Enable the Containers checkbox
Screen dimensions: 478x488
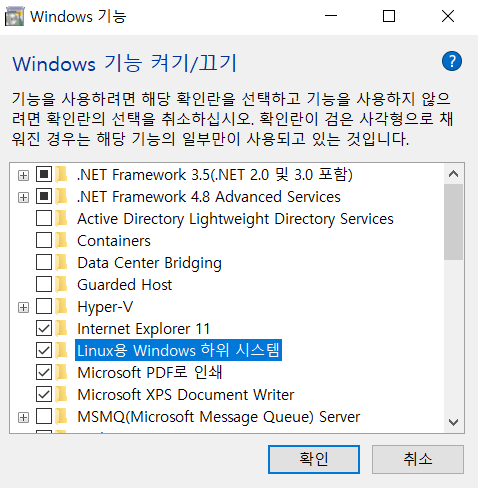pos(44,241)
